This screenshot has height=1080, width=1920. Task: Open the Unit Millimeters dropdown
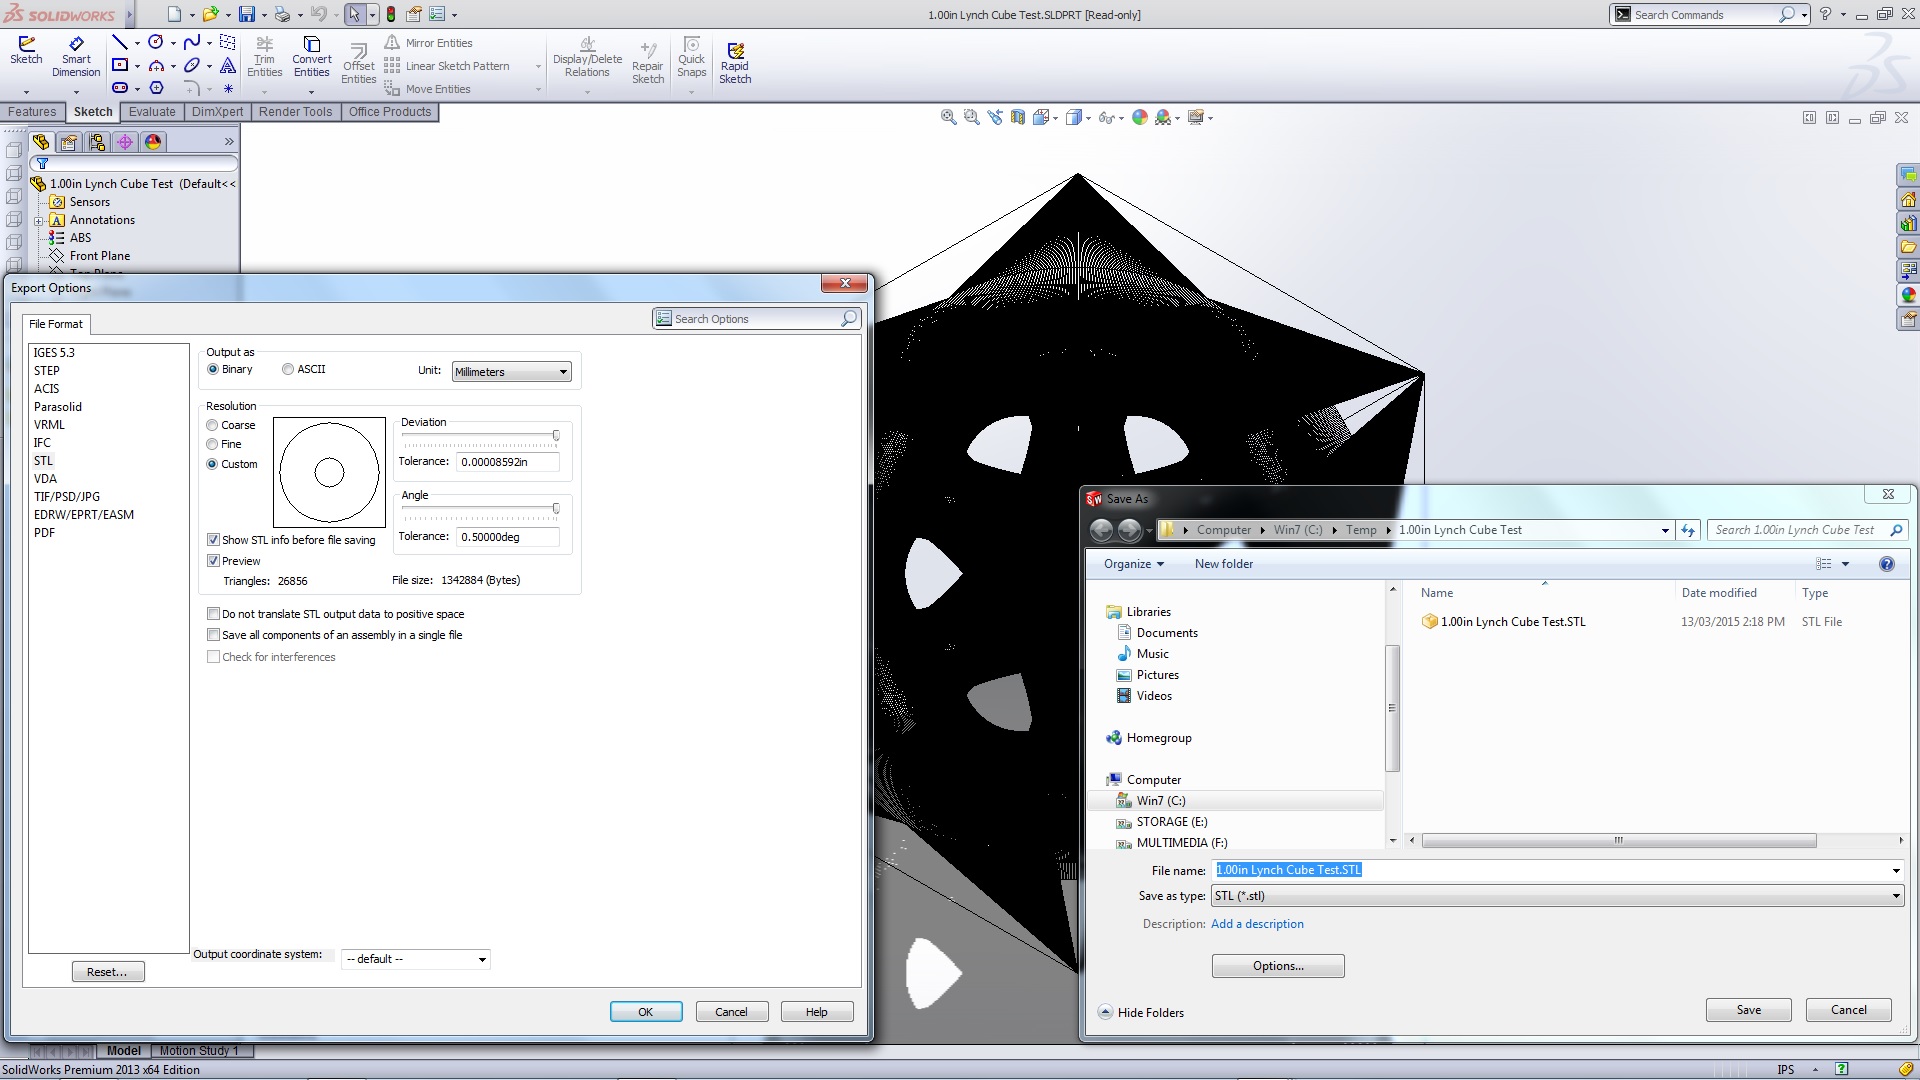[511, 372]
